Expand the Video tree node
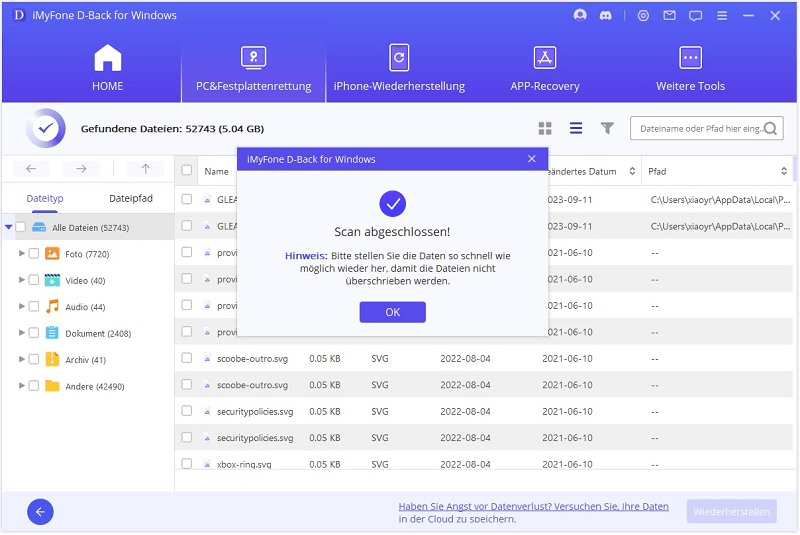The image size is (800, 535). coord(21,279)
